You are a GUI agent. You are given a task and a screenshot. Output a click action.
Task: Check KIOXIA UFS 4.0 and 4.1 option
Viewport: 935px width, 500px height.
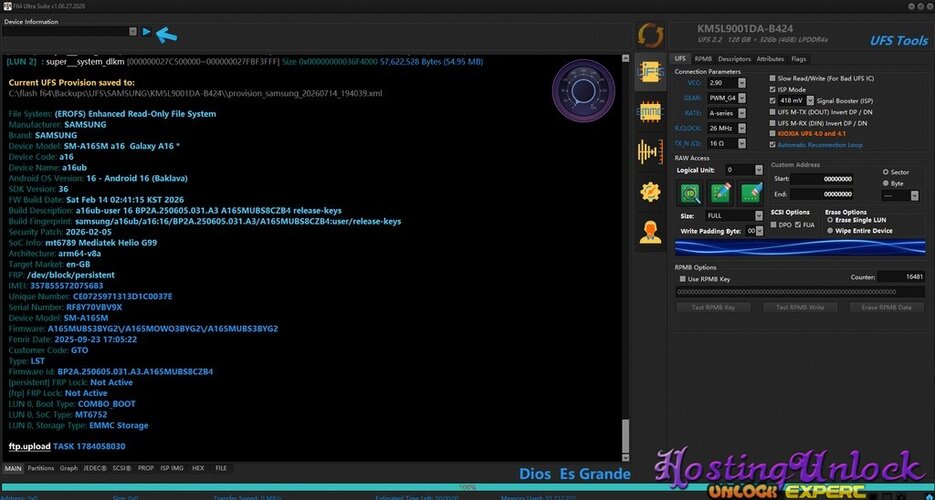click(x=773, y=133)
